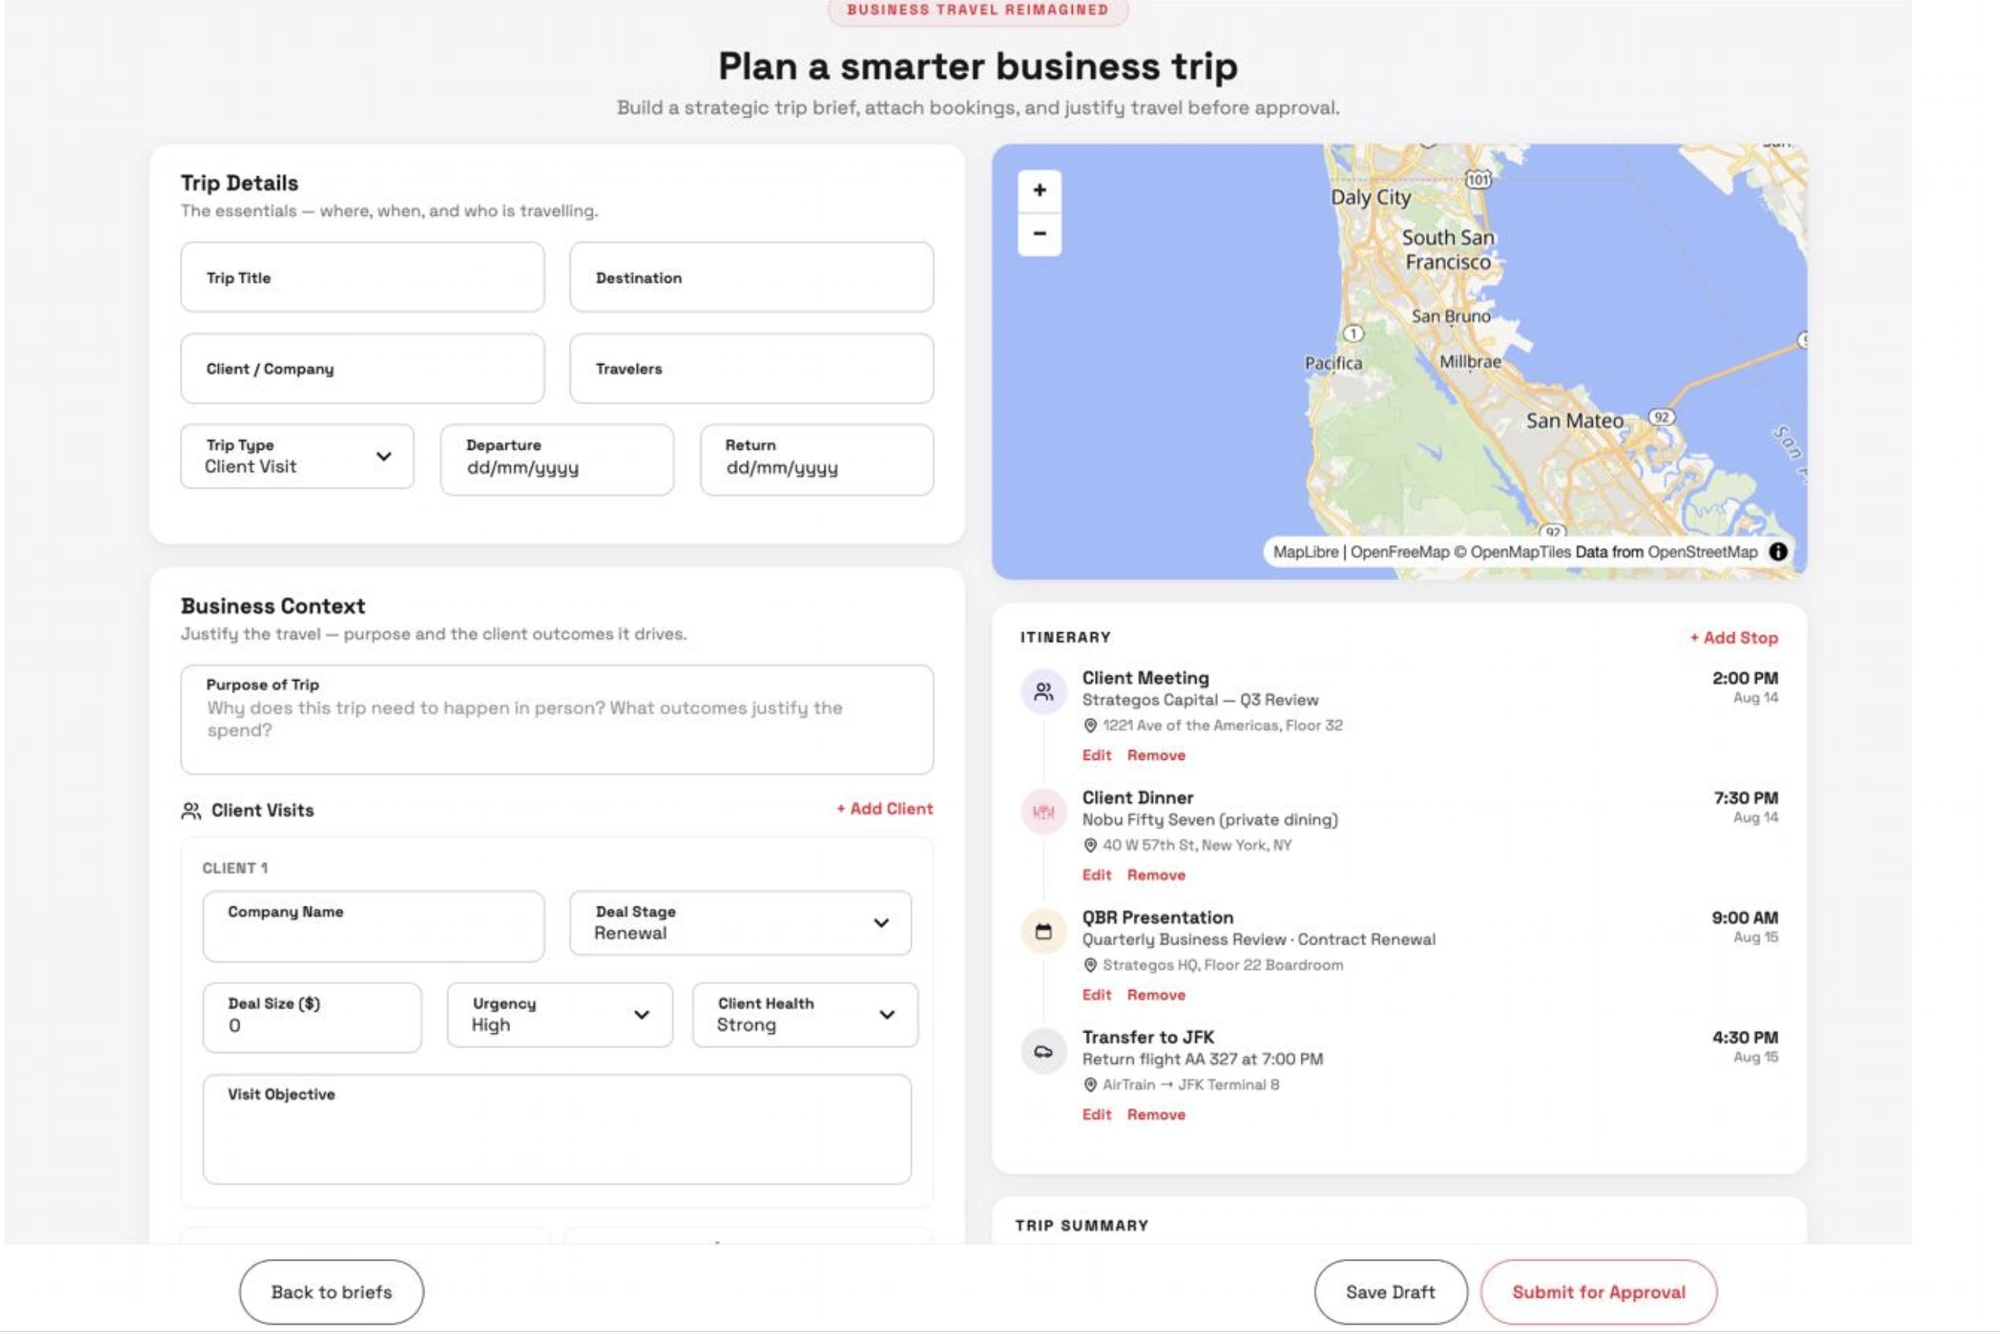Remove the QBR Presentation stop

tap(1156, 995)
